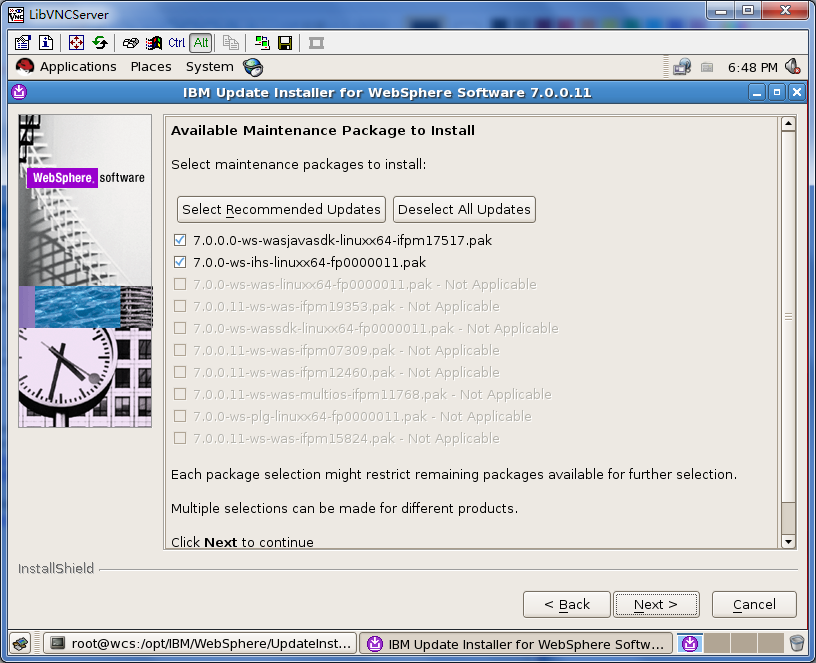This screenshot has width=816, height=663.
Task: Maximize the IBM Update Installer window
Action: click(777, 93)
